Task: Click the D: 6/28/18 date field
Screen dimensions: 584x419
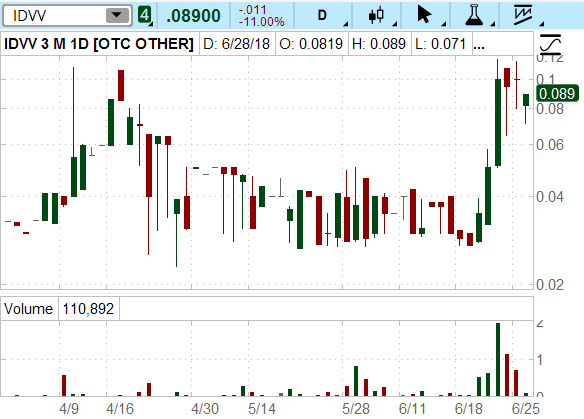Action: point(237,44)
